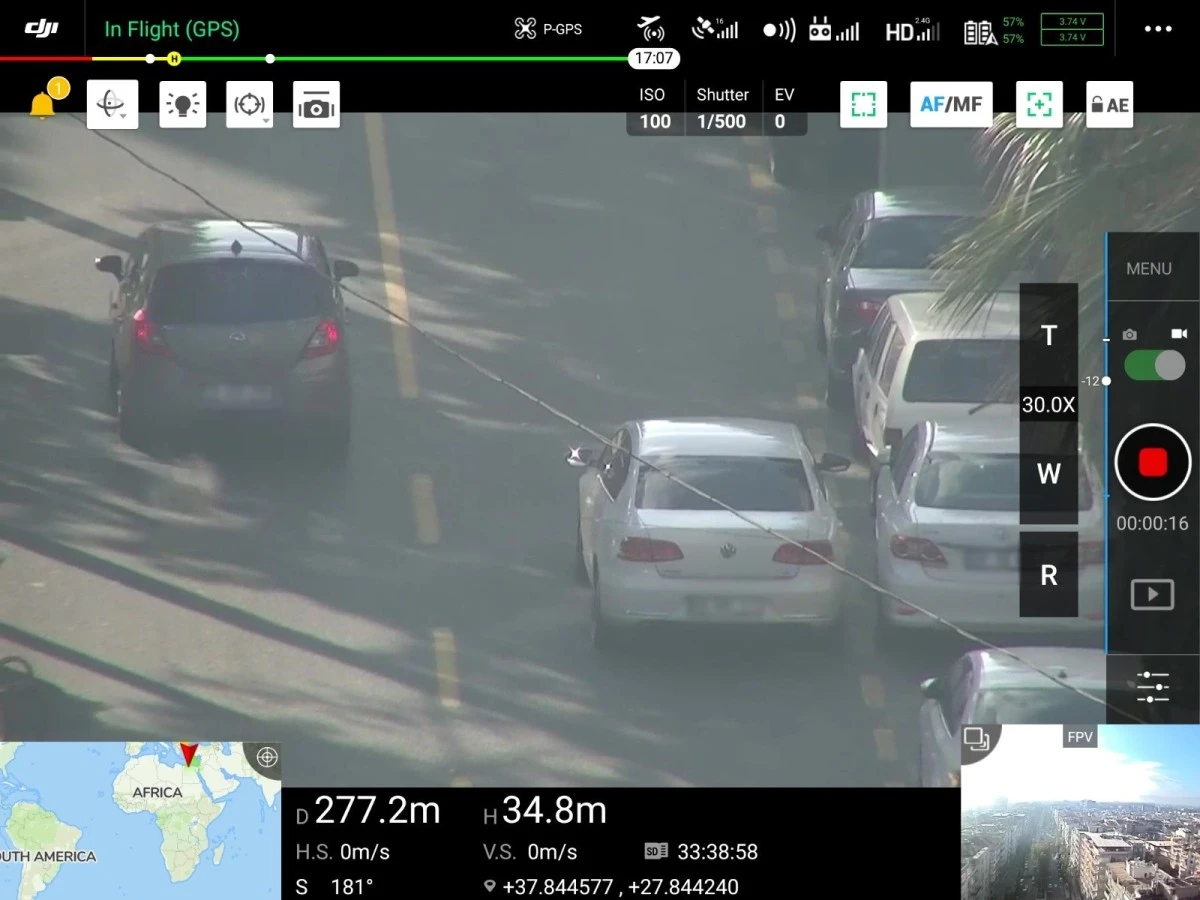1200x900 pixels.
Task: Open the notification bell alerts
Action: click(44, 102)
